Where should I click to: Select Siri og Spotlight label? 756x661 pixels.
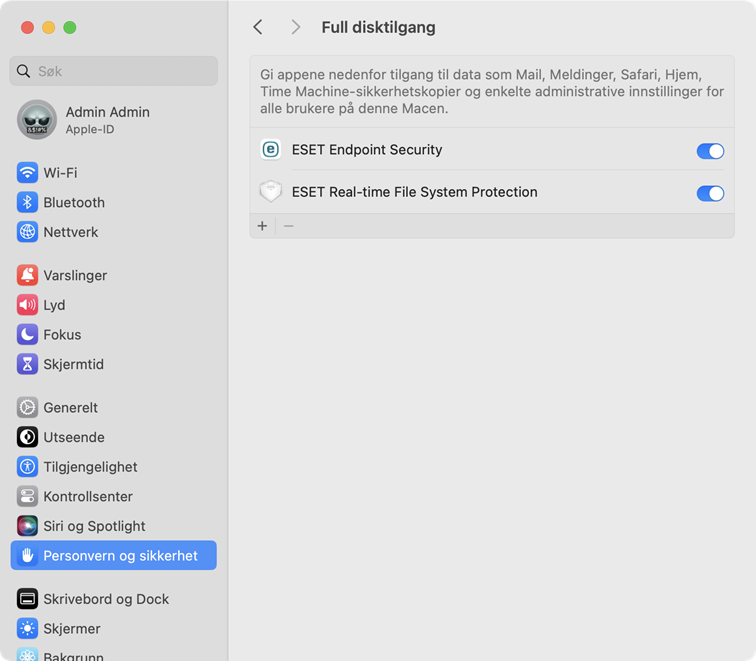click(94, 526)
